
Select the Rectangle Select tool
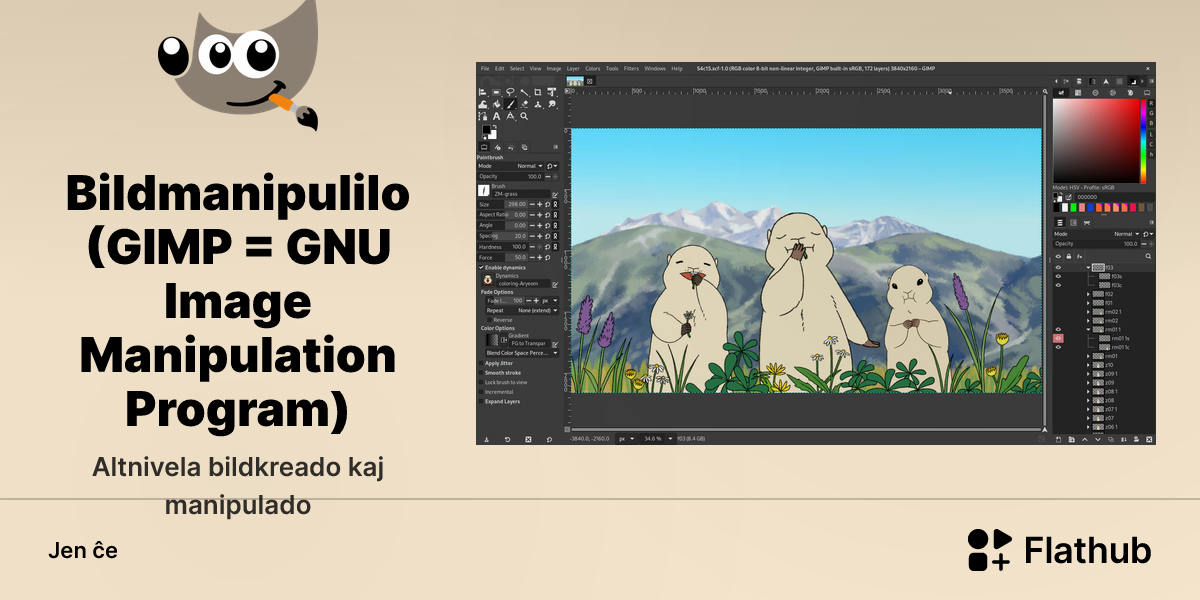point(496,92)
